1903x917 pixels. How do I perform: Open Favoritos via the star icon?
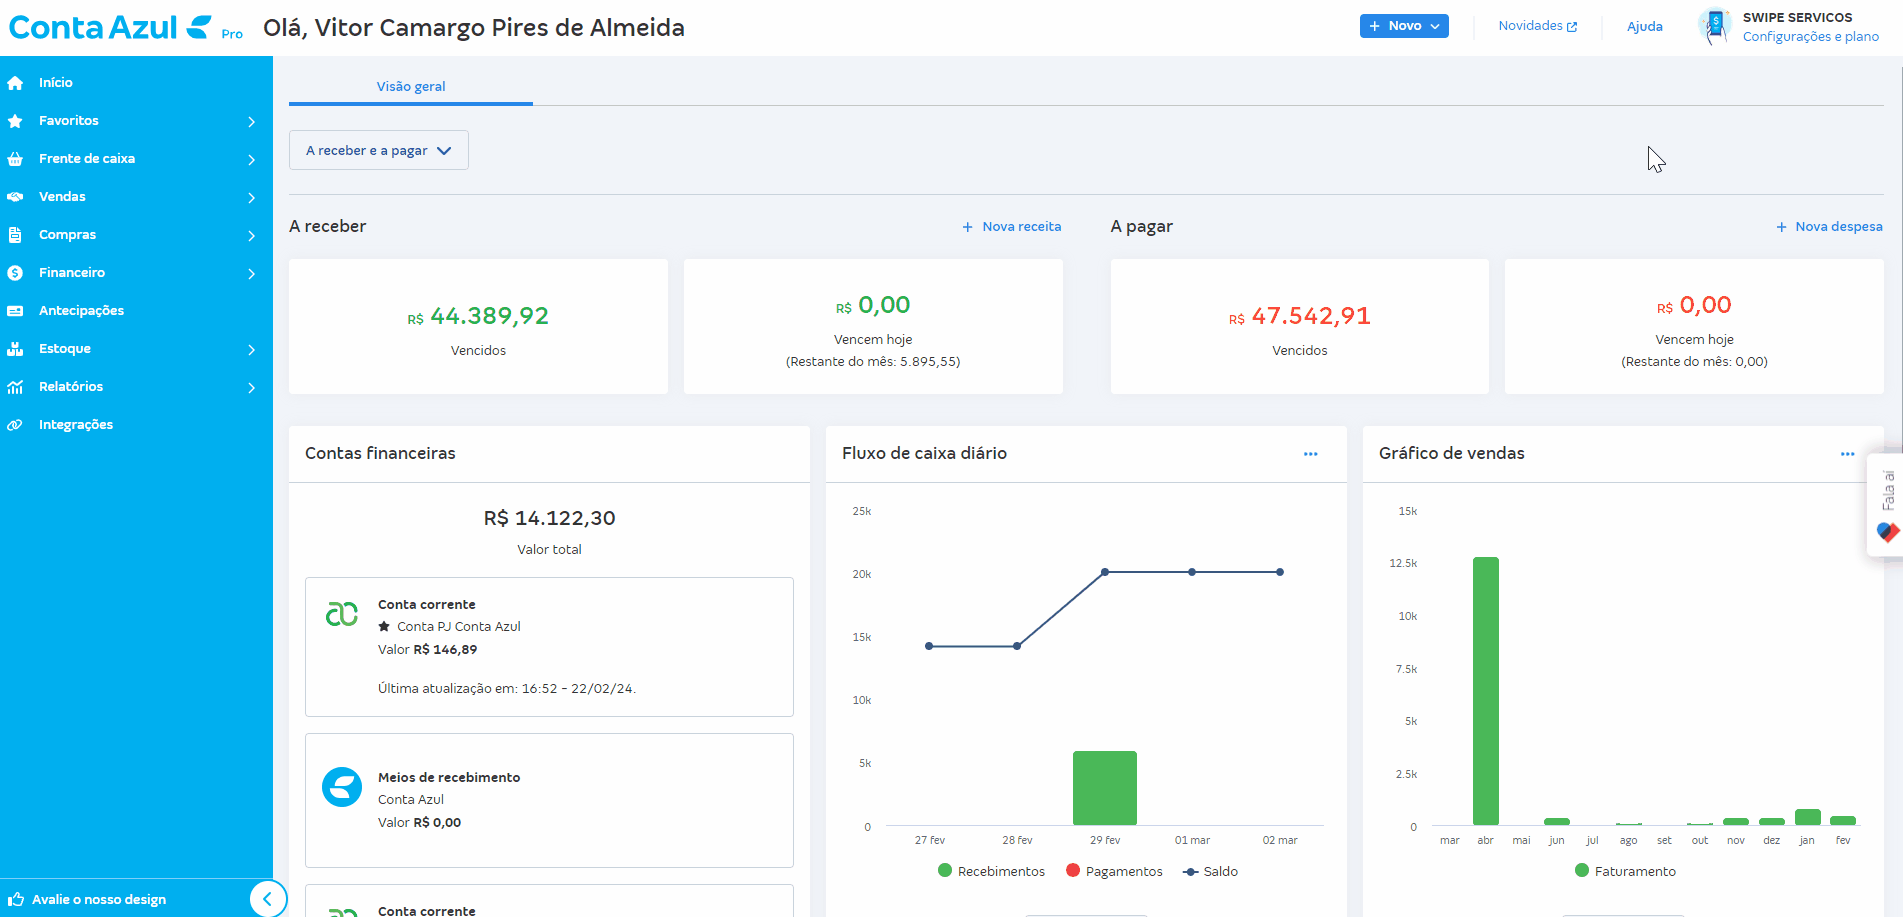pos(16,120)
